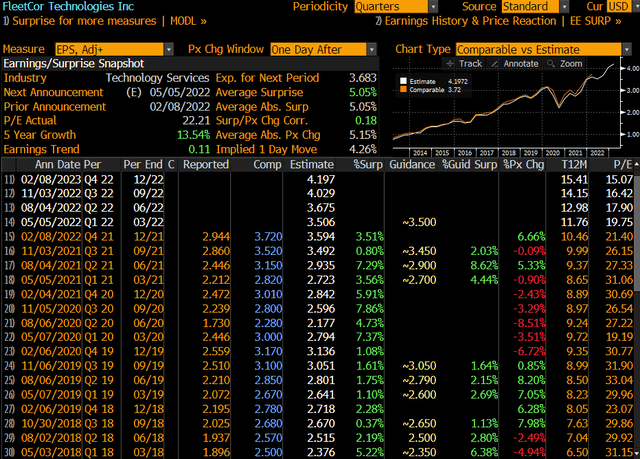Screen dimensions: 640x459
Task: Click the %Surp column header
Action: click(x=368, y=165)
